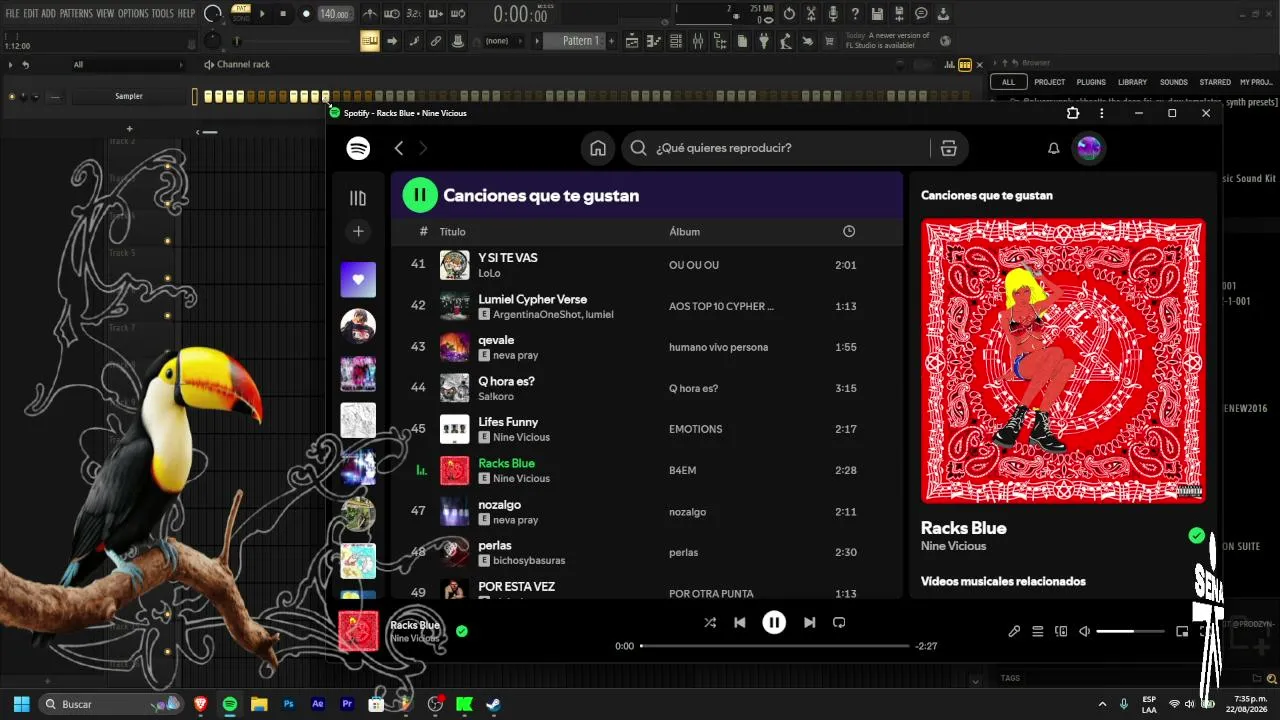Toggle repeat in Spotify player
This screenshot has height=720, width=1280.
click(839, 622)
